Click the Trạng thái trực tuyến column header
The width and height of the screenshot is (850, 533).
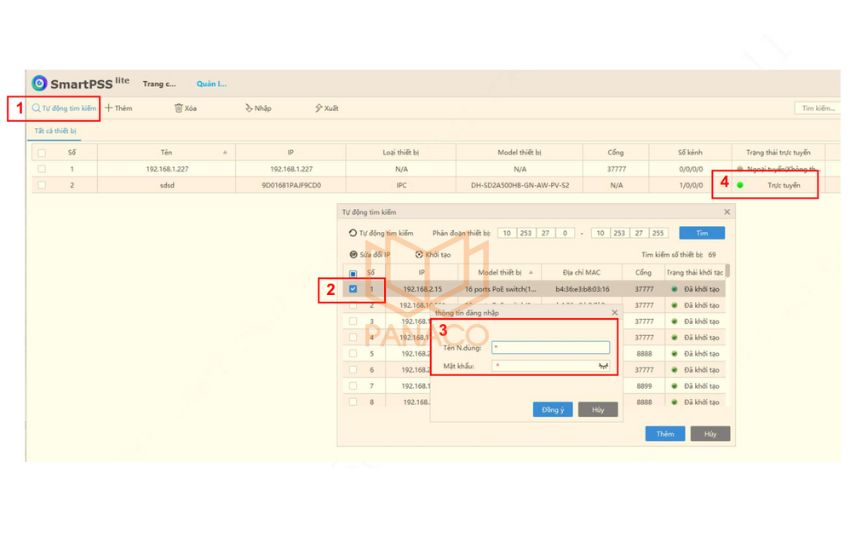(x=778, y=153)
